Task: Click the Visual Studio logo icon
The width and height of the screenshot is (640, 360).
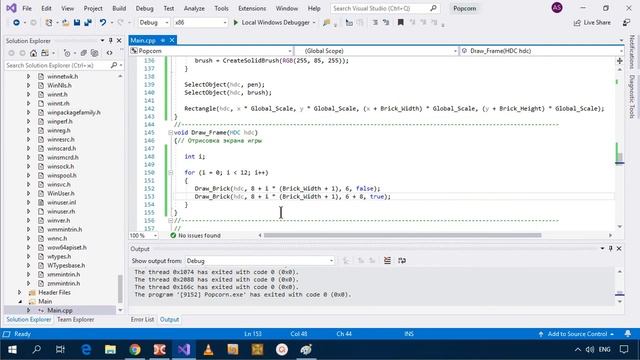Action: pos(11,8)
